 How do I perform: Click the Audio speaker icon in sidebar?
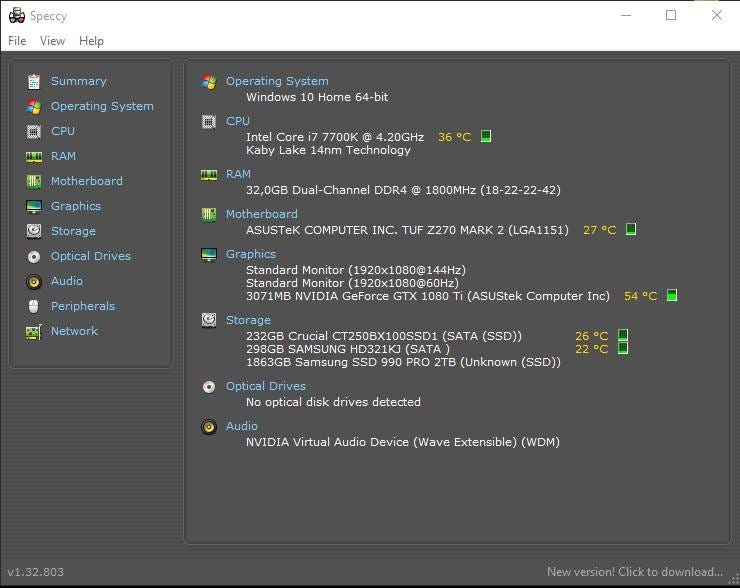click(34, 281)
